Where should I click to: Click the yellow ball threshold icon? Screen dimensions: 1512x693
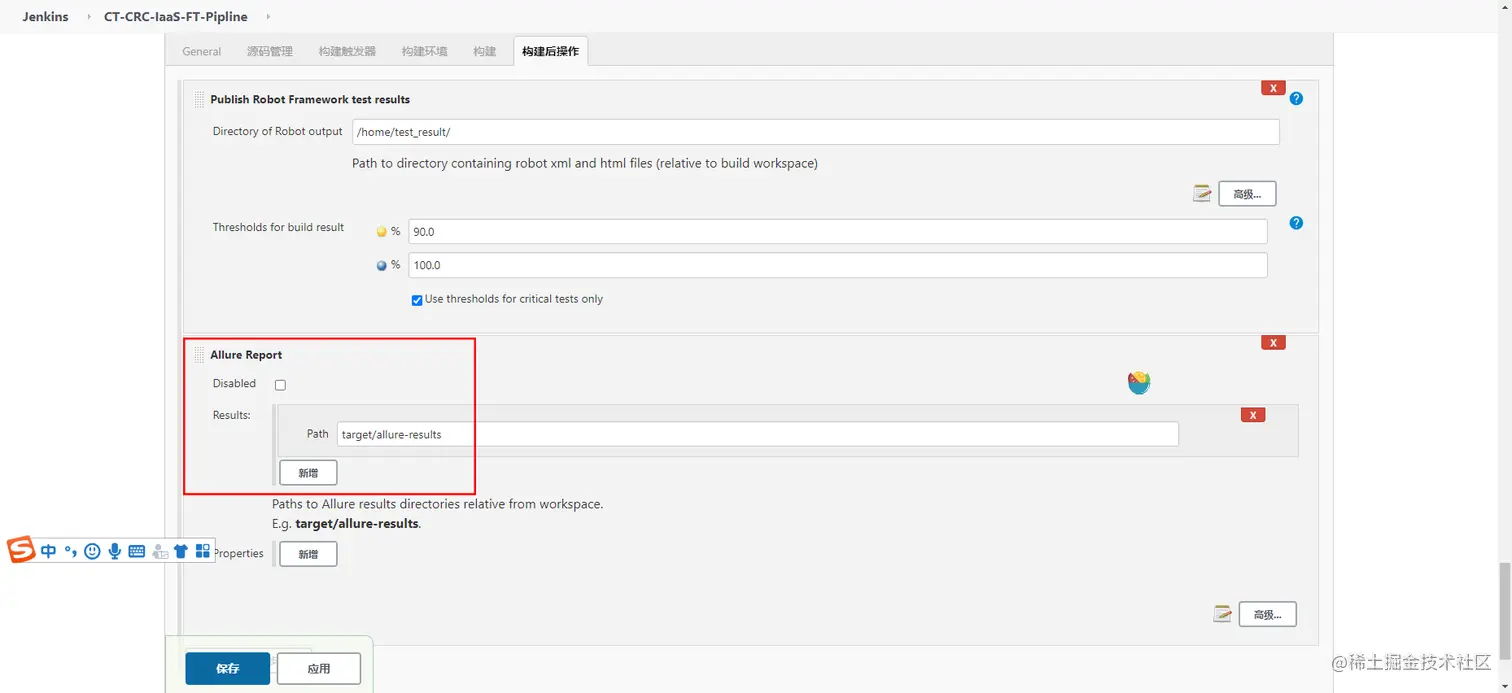tap(381, 232)
